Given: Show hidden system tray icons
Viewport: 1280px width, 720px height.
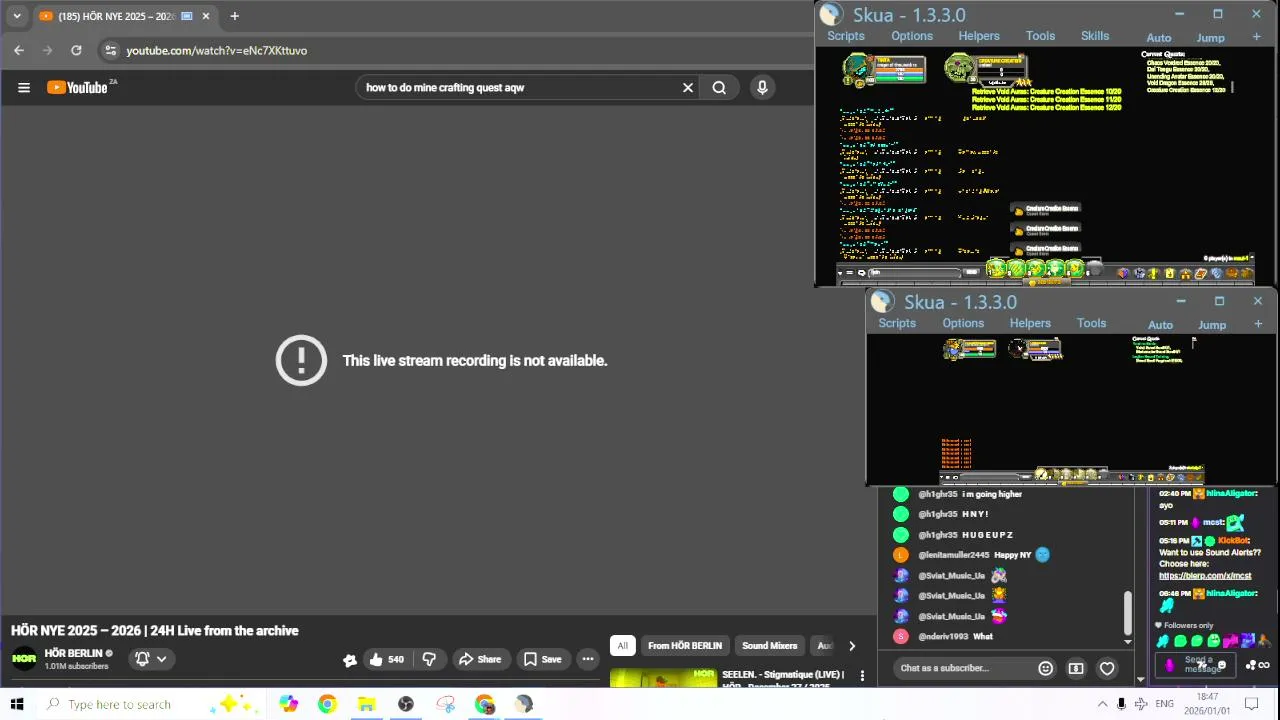Looking at the screenshot, I should coord(1103,704).
